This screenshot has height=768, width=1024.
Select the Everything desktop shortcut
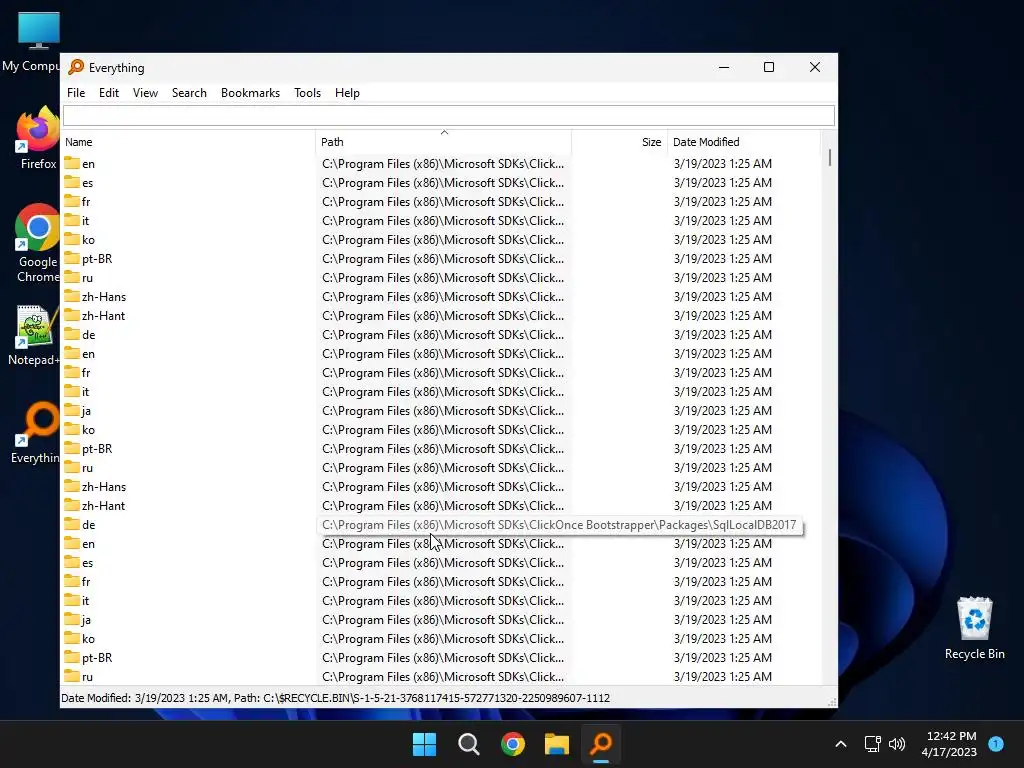[x=36, y=434]
